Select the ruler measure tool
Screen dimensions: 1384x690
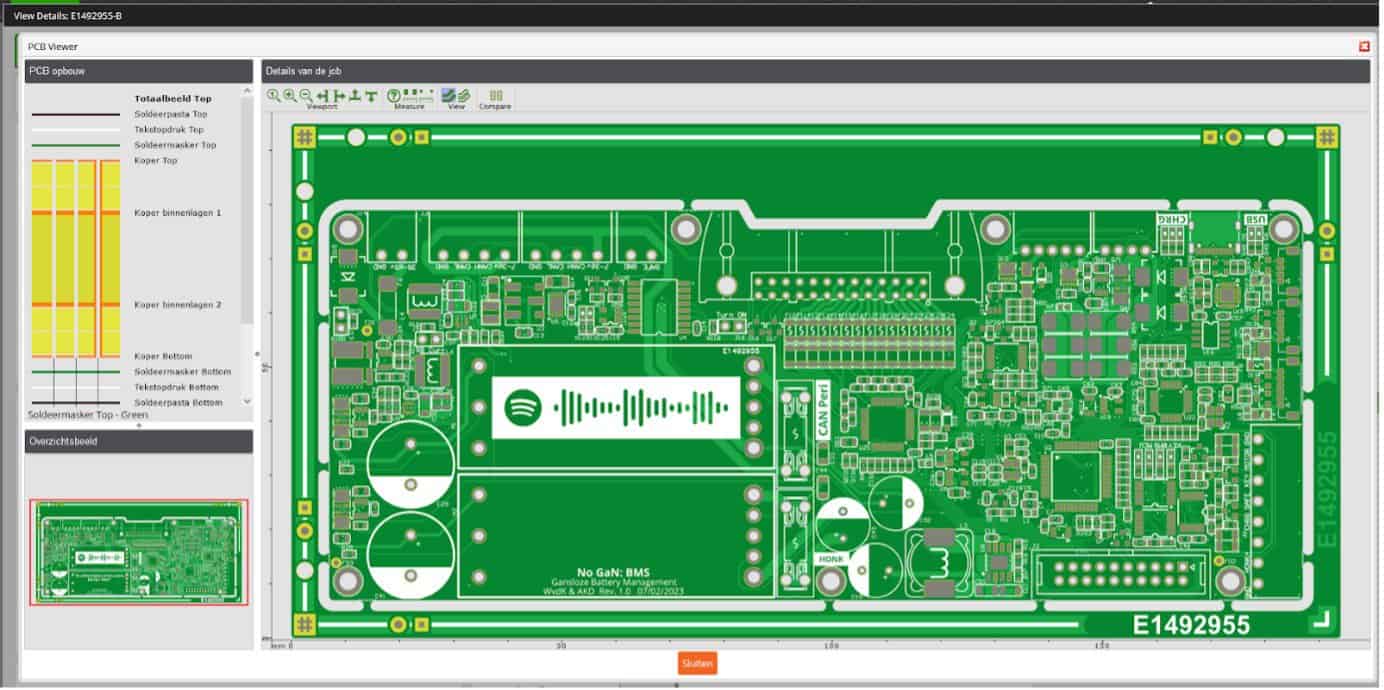click(x=411, y=95)
